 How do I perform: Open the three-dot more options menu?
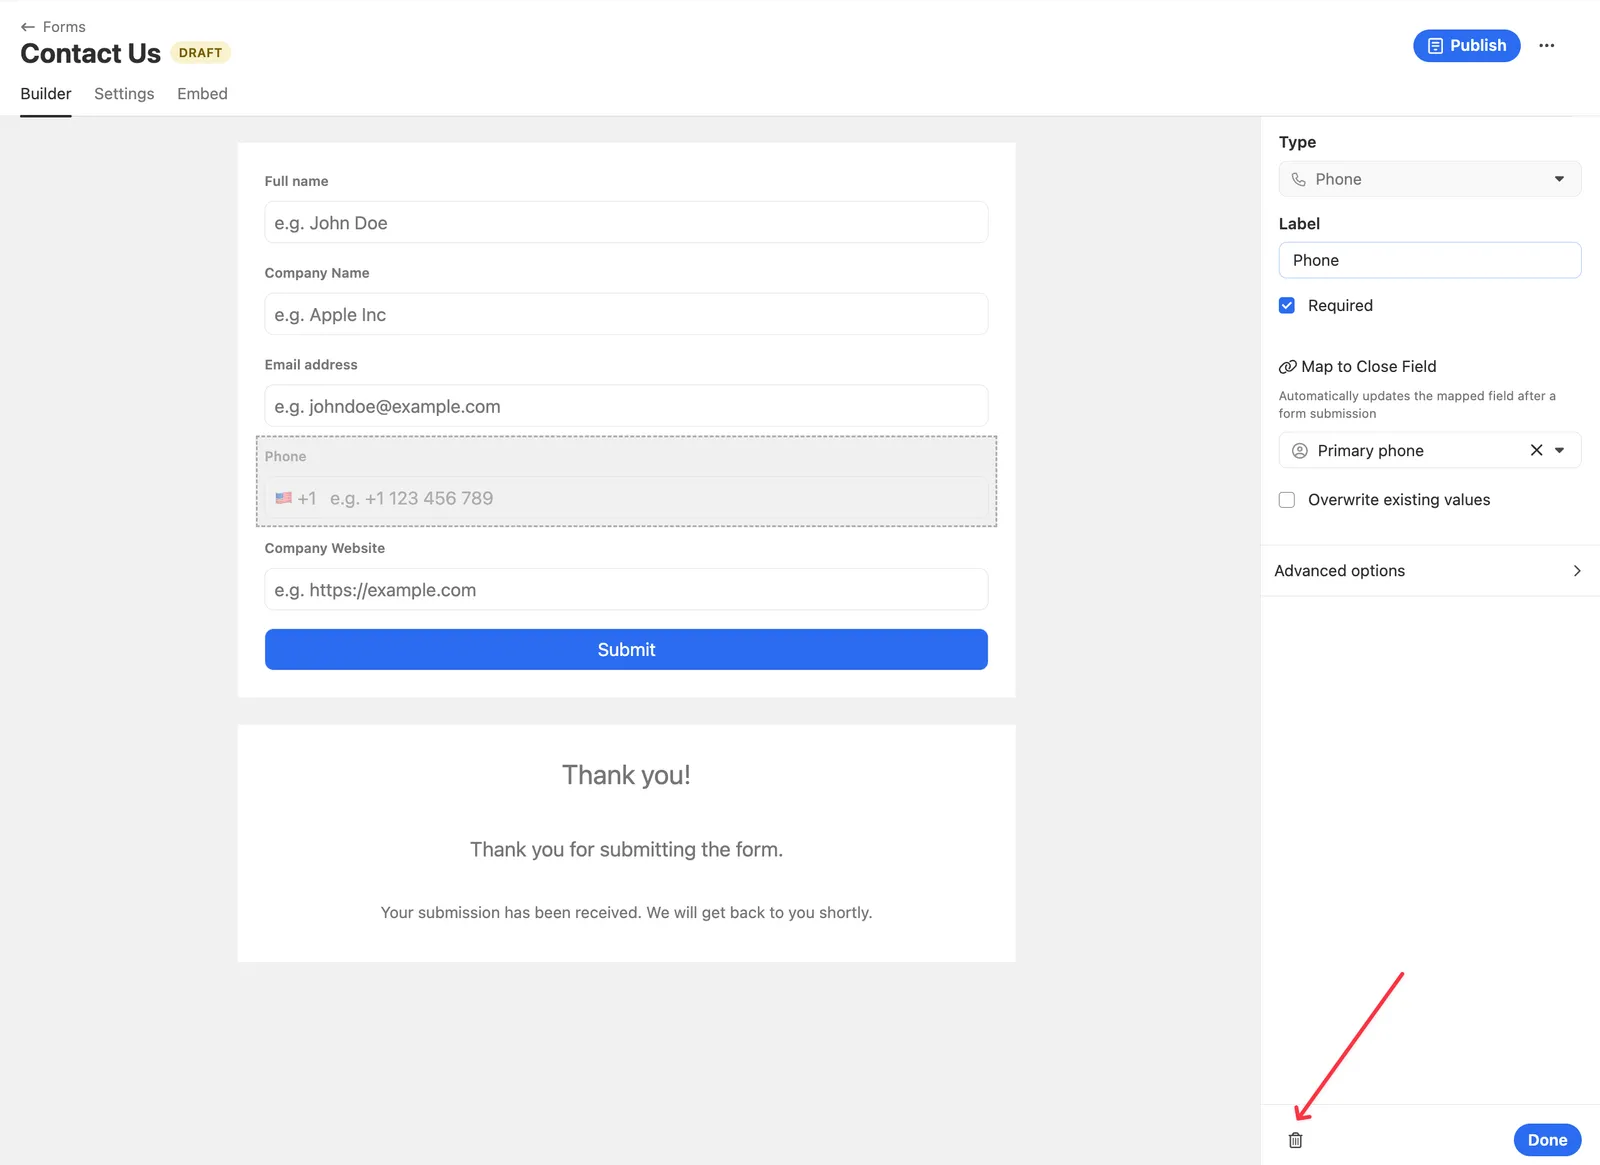pos(1546,45)
